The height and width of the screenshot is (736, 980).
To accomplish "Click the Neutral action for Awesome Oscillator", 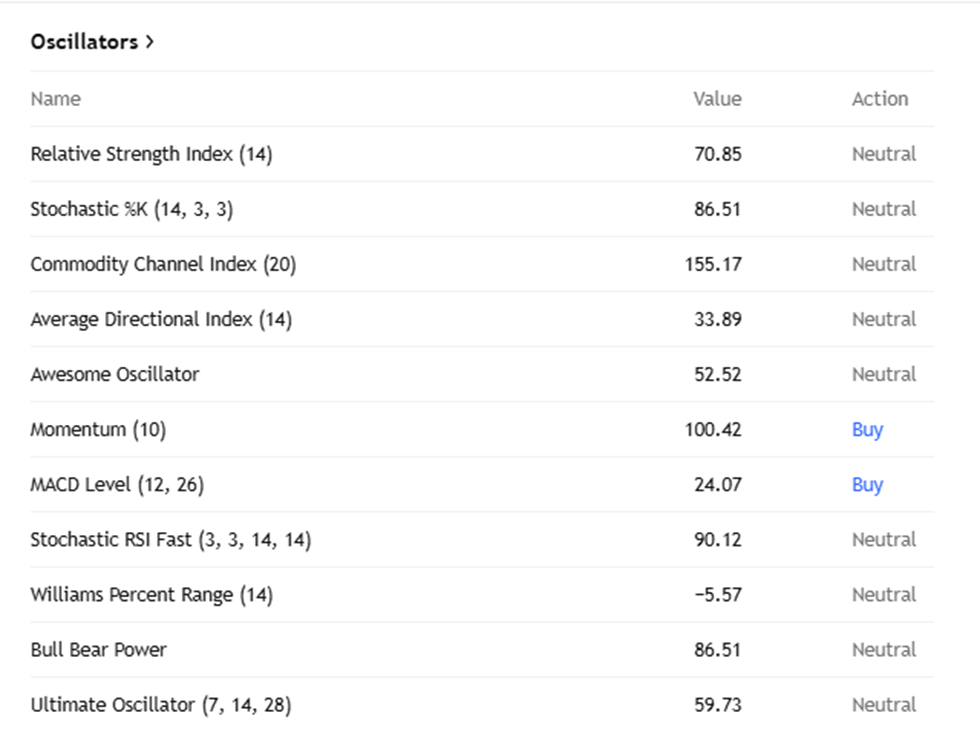I will click(x=884, y=374).
